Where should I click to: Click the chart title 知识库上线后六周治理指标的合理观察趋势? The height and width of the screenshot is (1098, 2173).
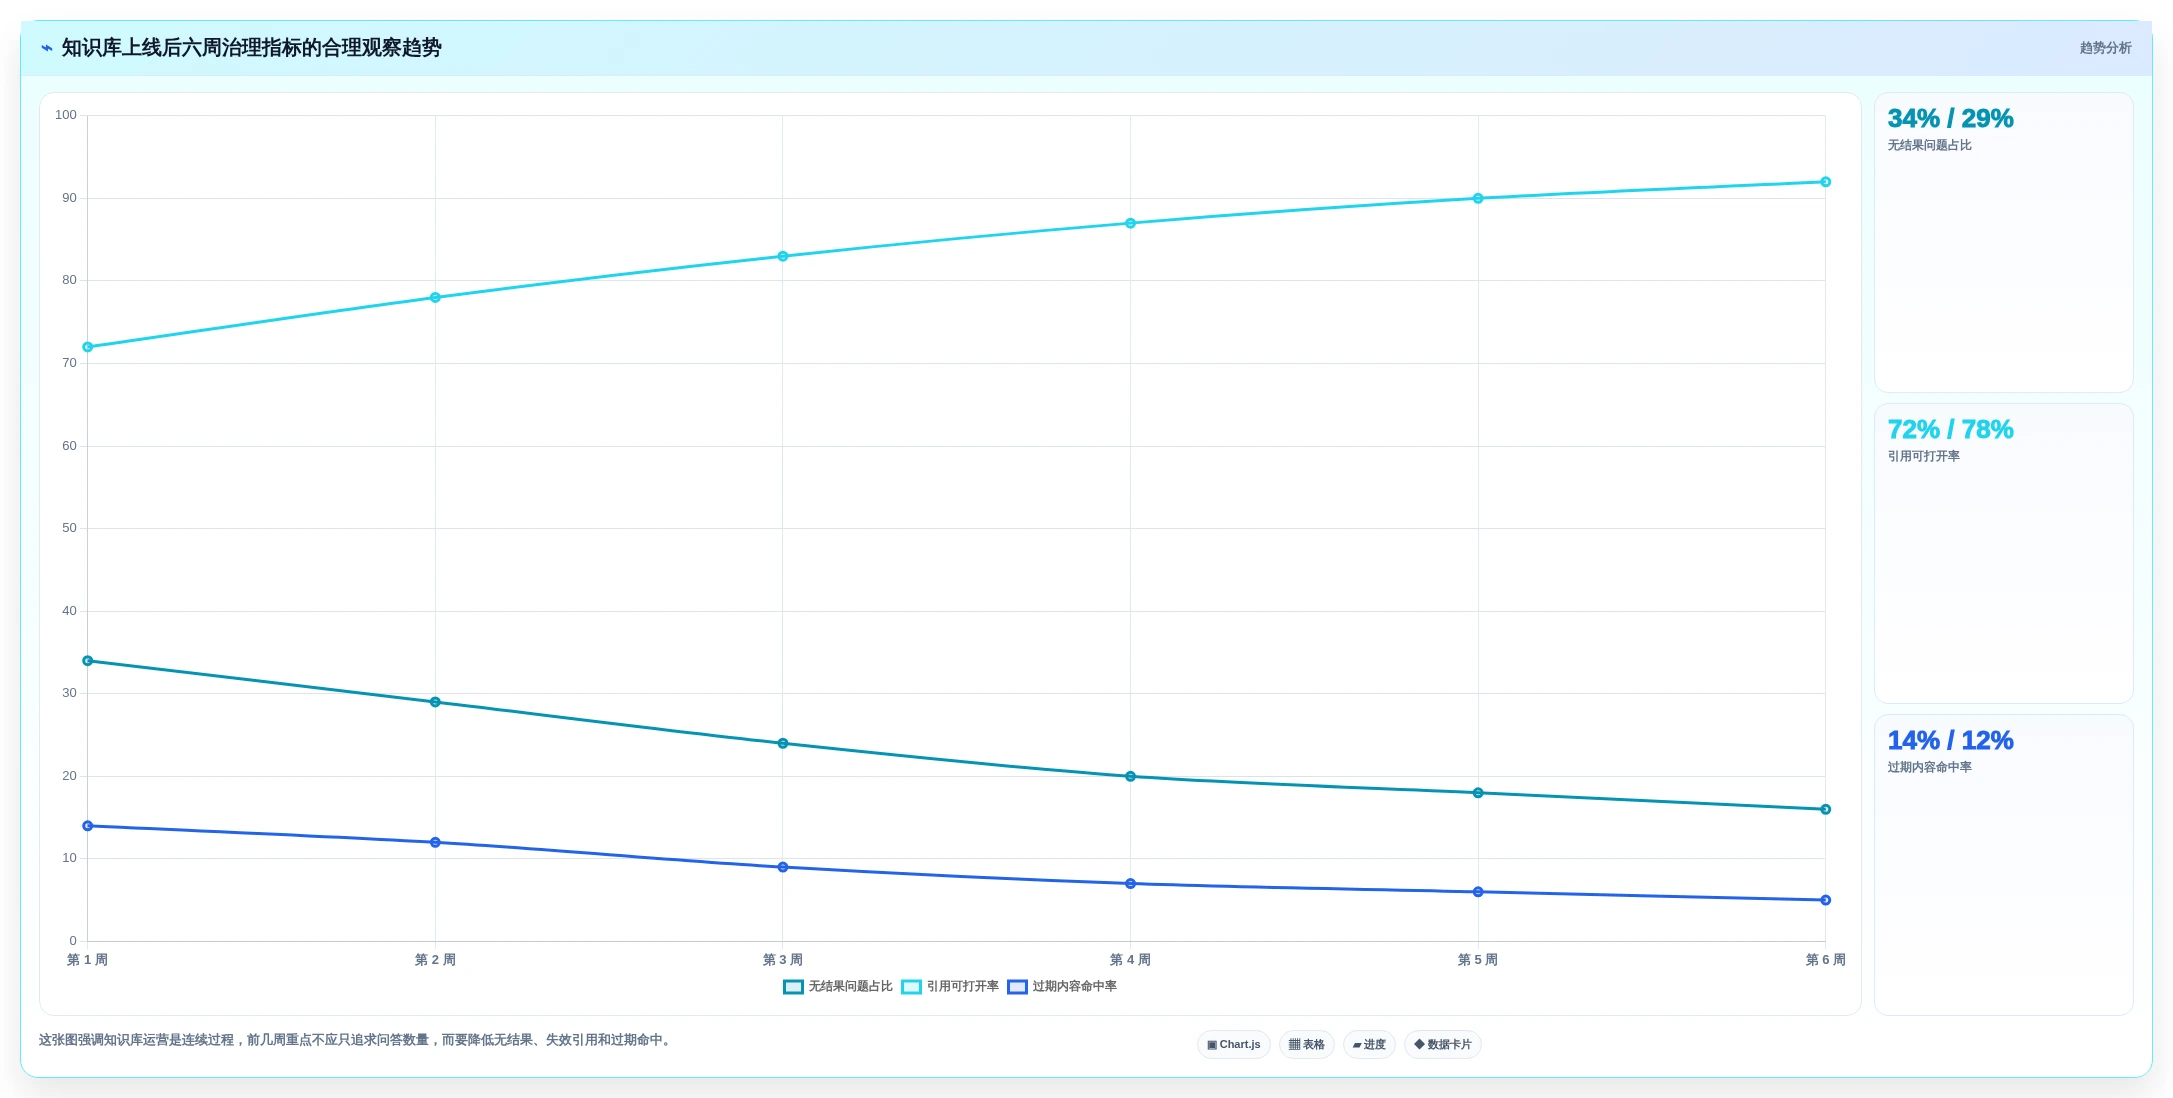(x=252, y=48)
